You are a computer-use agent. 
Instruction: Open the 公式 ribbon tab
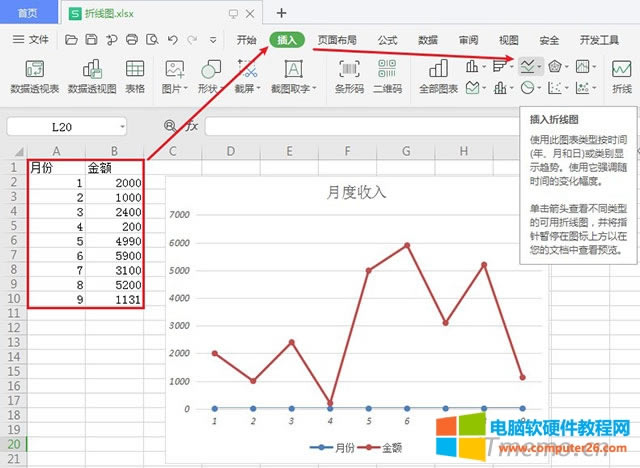[x=387, y=40]
